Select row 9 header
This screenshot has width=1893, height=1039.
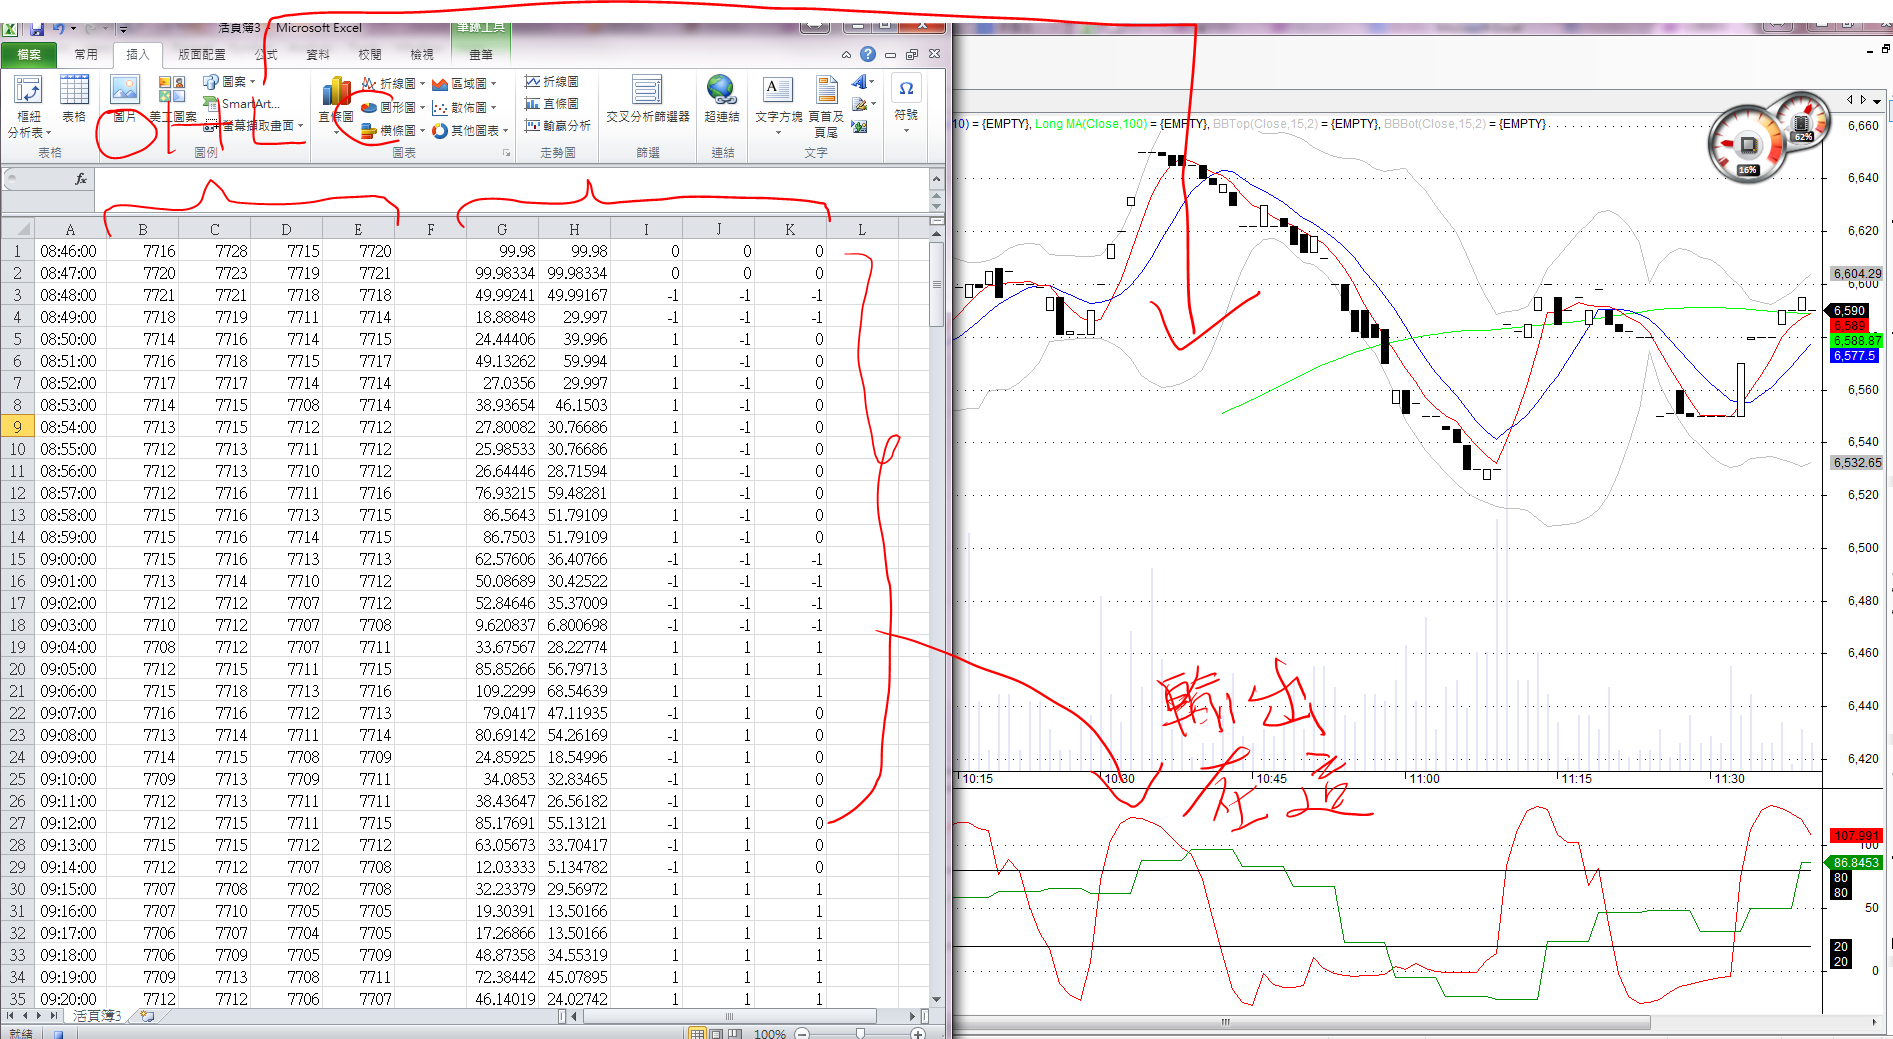(x=17, y=427)
